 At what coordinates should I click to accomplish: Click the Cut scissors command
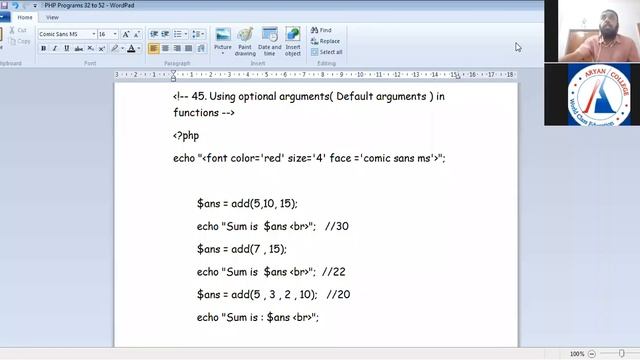click(18, 30)
